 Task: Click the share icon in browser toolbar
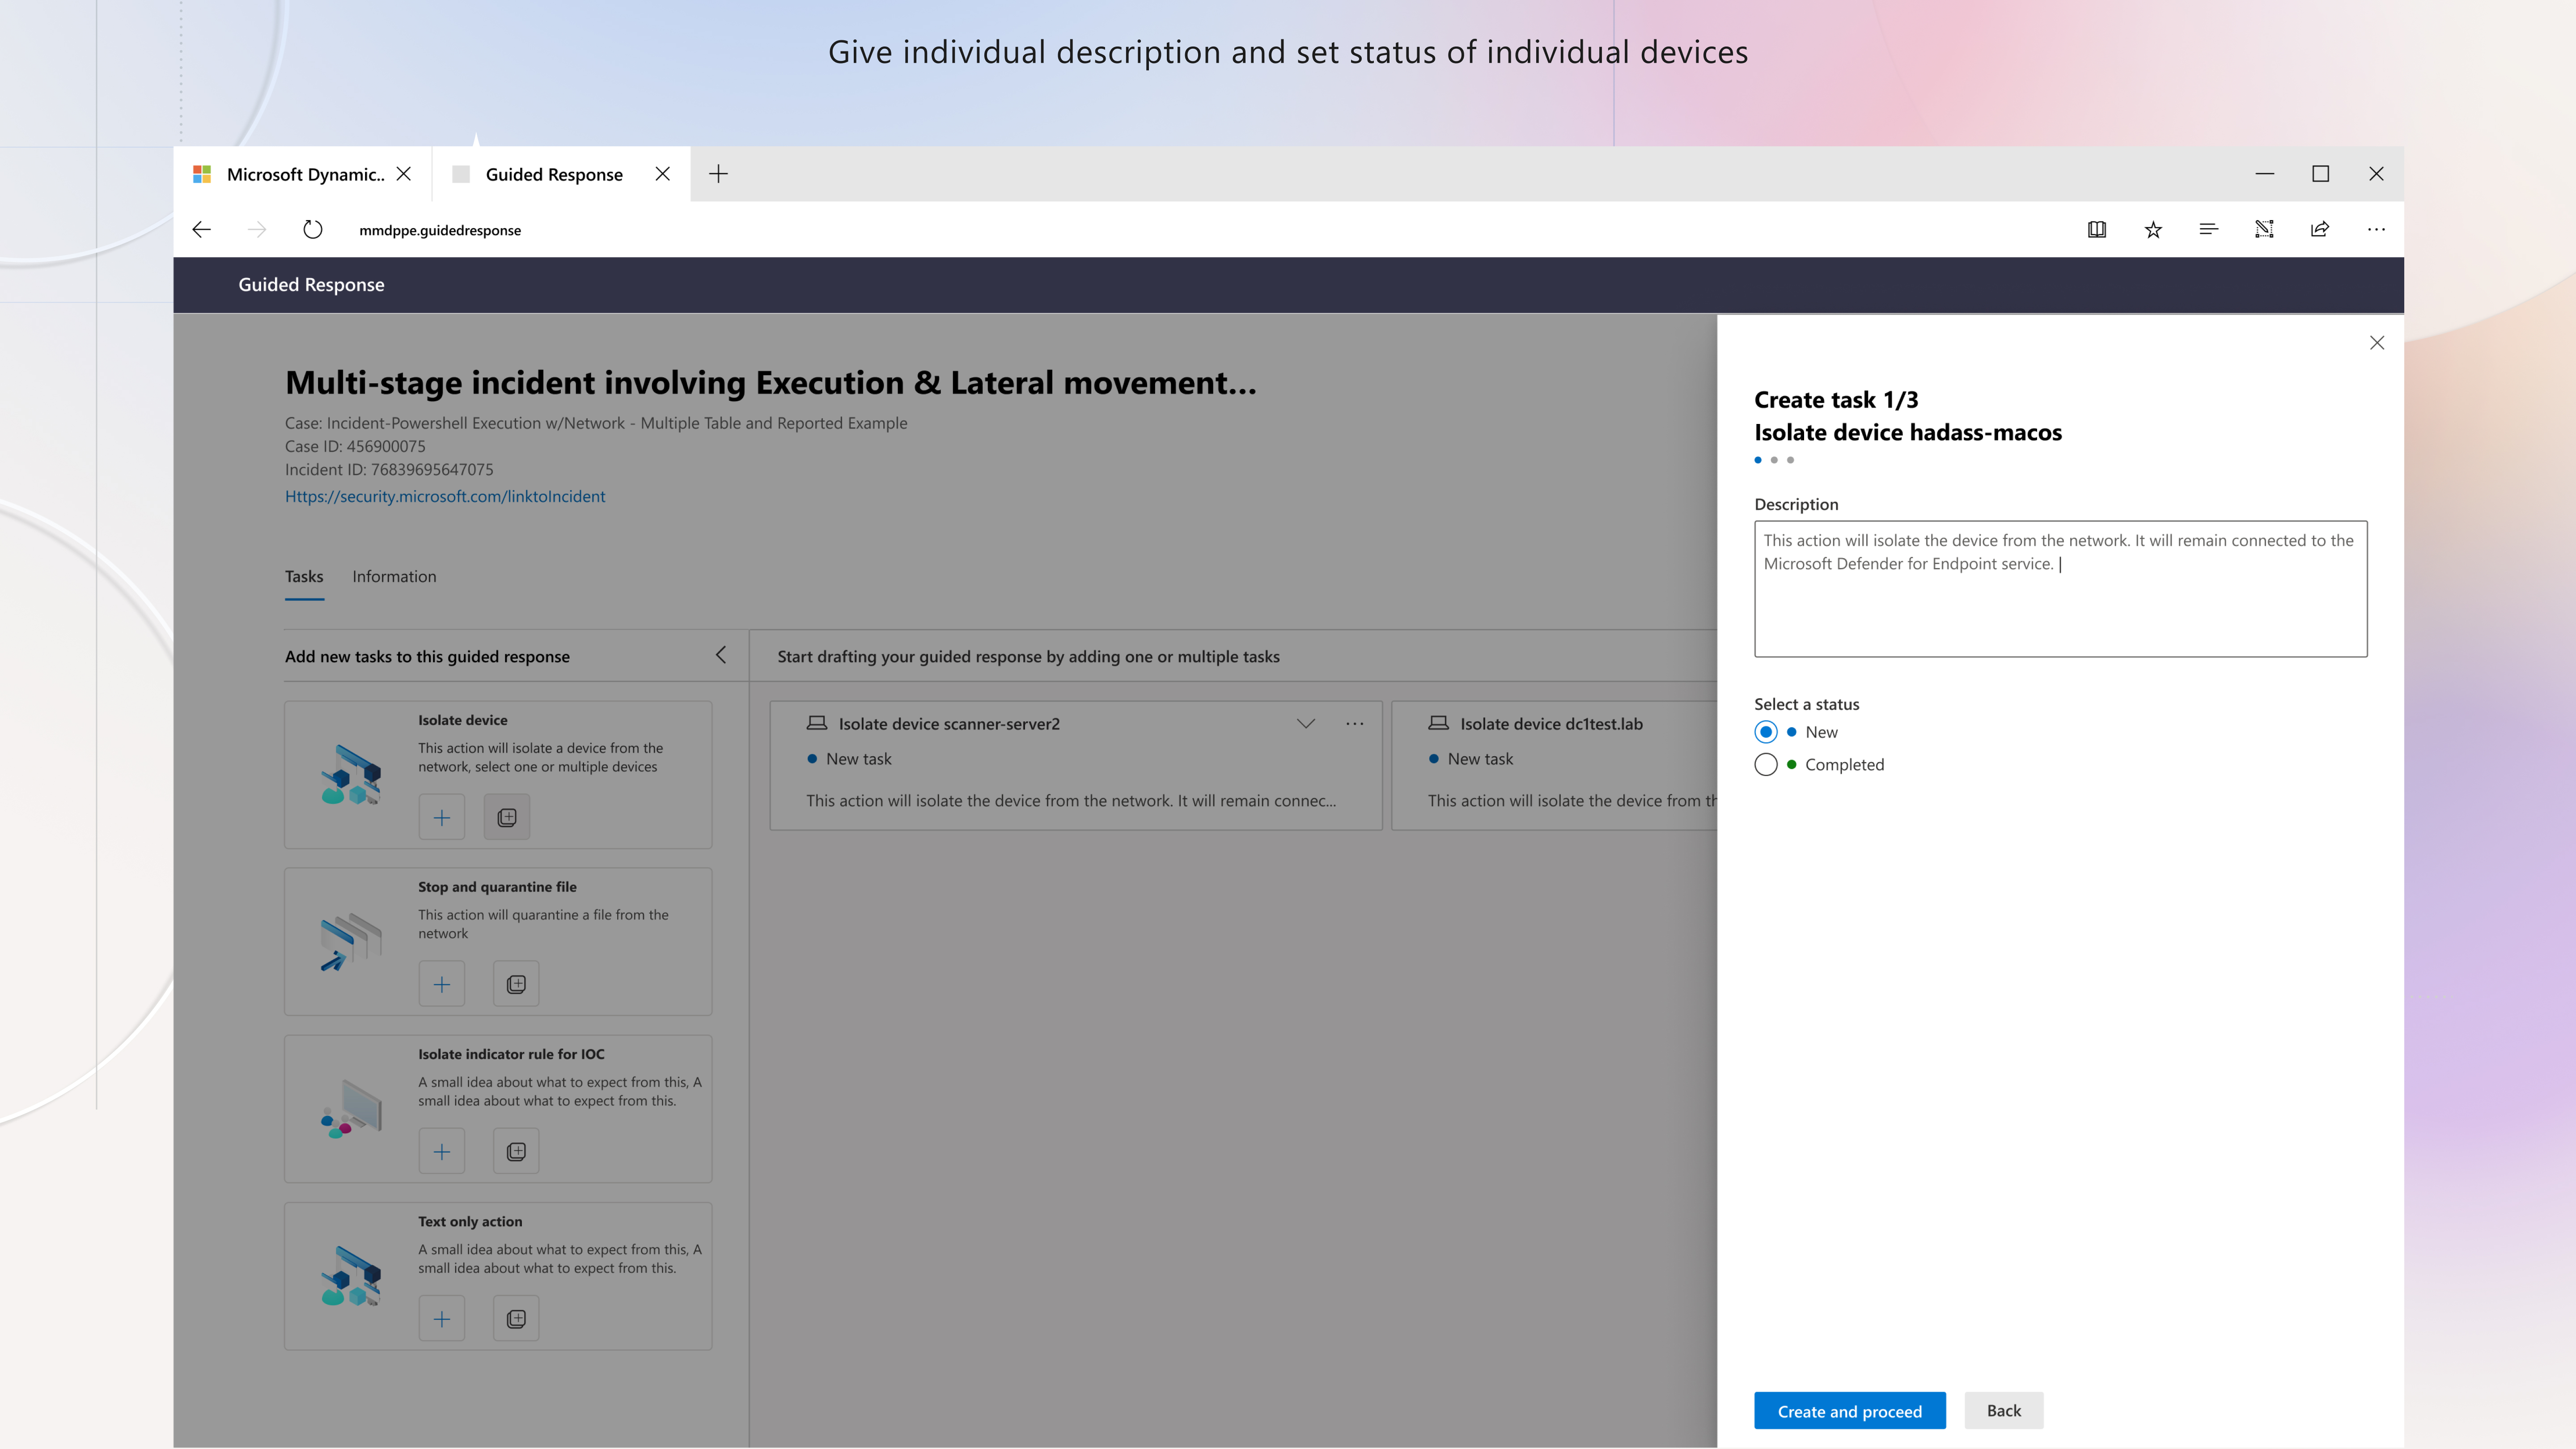[2320, 230]
